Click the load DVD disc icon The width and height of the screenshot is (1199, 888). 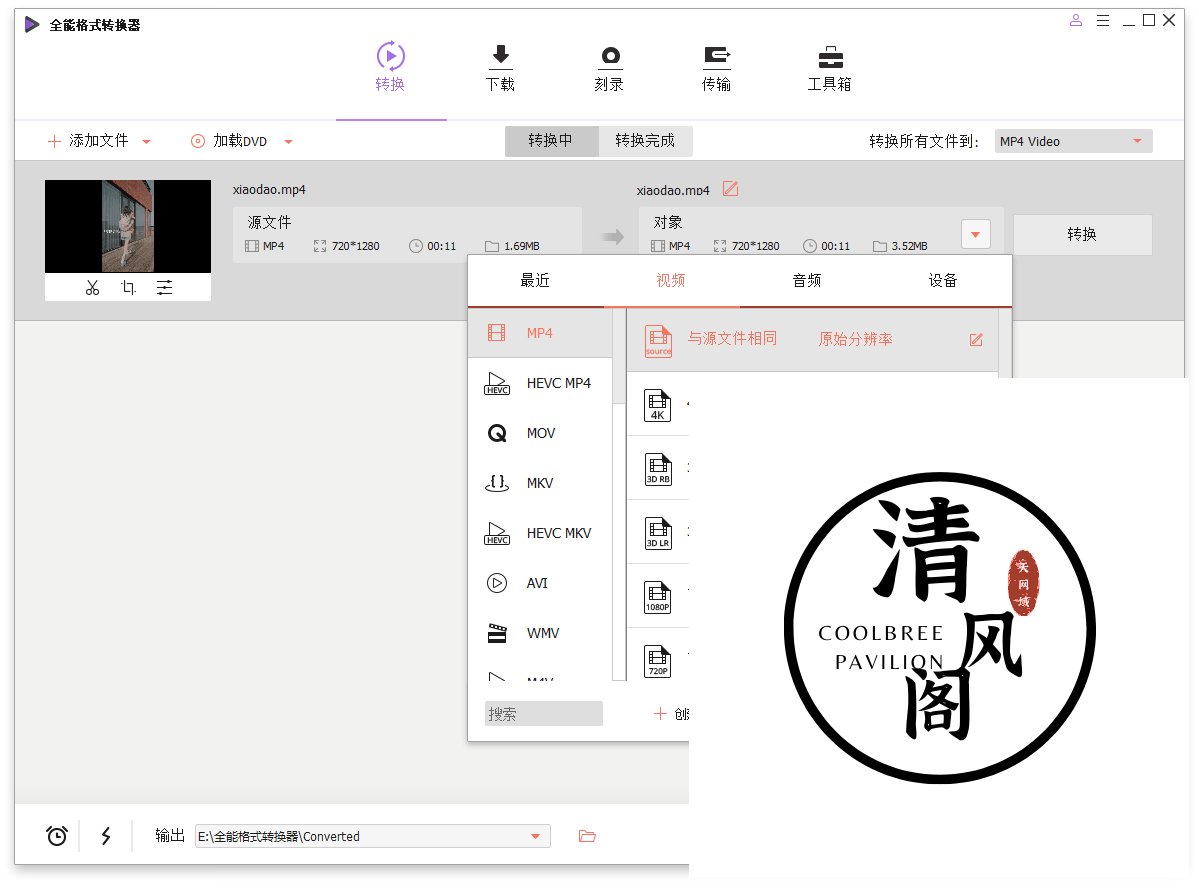198,141
